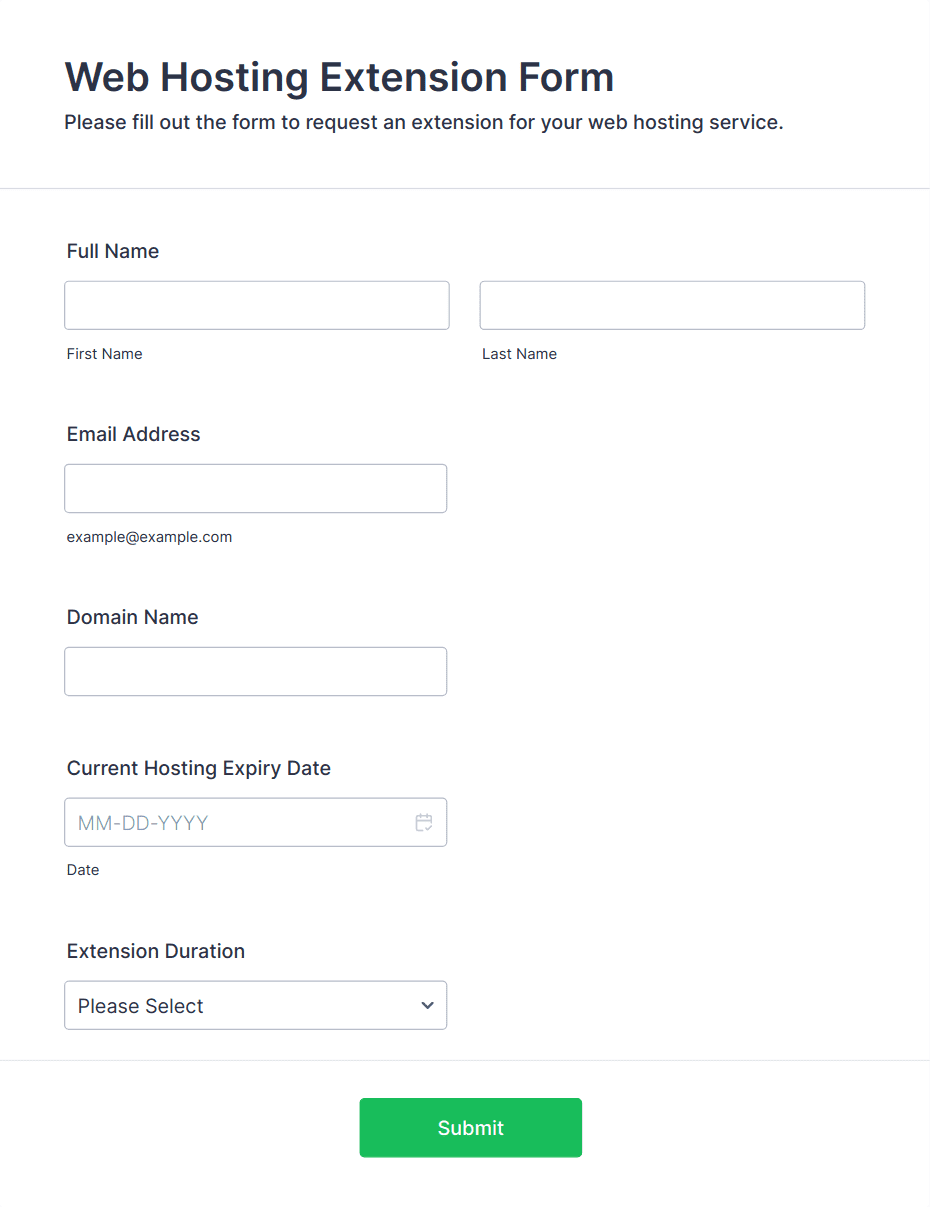Click the Full Name label
Image resolution: width=930 pixels, height=1207 pixels.
[113, 251]
